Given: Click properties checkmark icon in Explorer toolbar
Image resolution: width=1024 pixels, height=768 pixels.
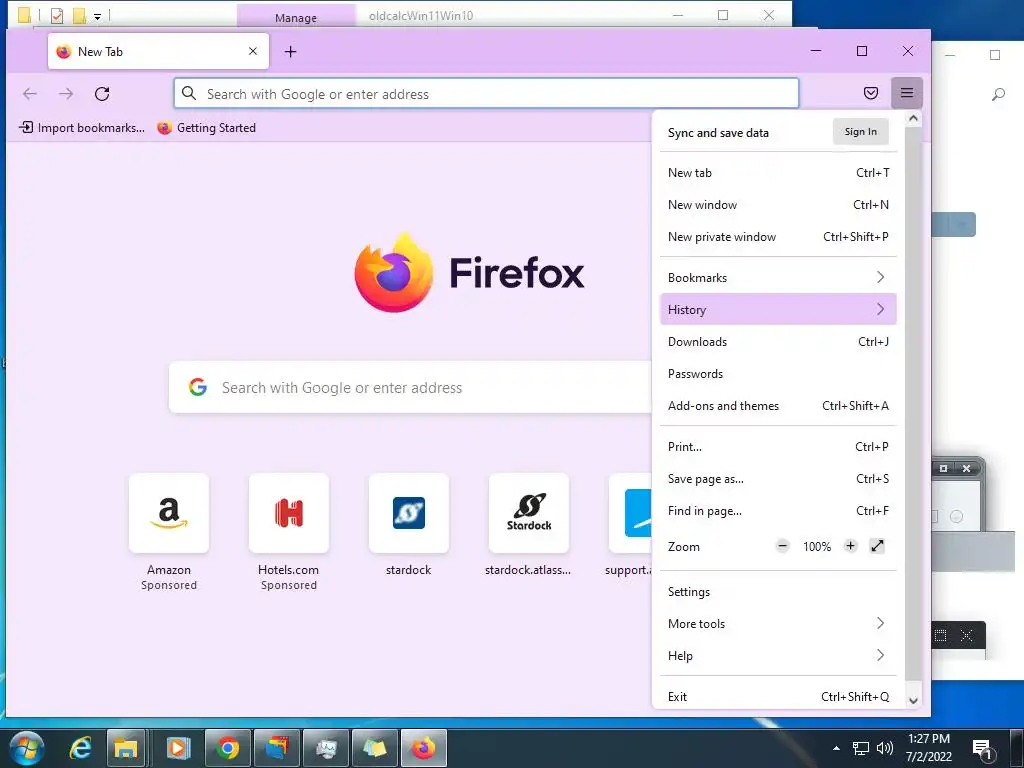Looking at the screenshot, I should click(x=57, y=15).
